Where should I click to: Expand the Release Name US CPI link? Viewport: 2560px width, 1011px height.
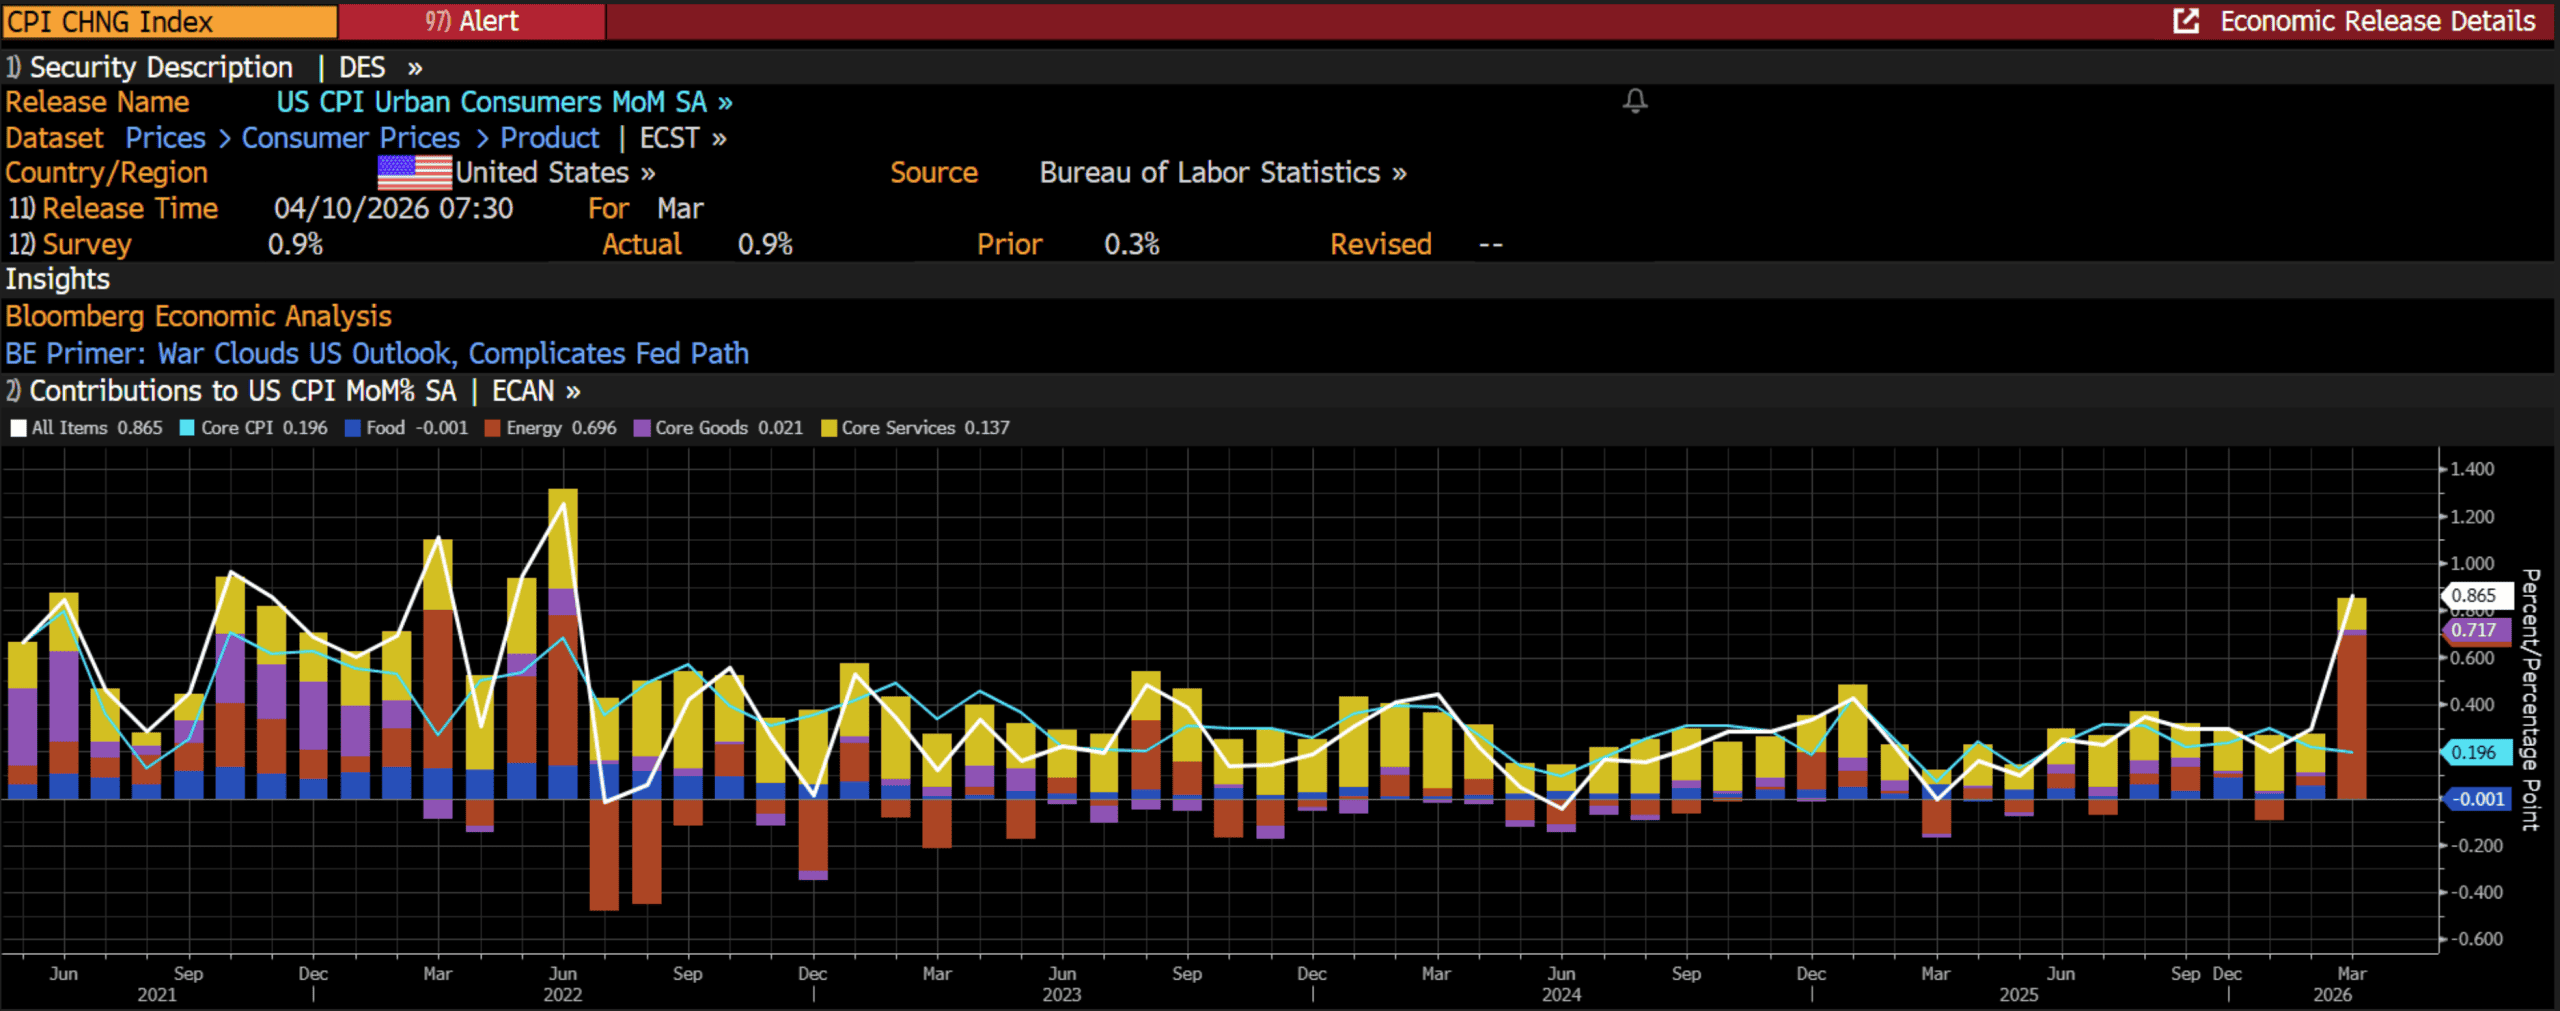[503, 102]
